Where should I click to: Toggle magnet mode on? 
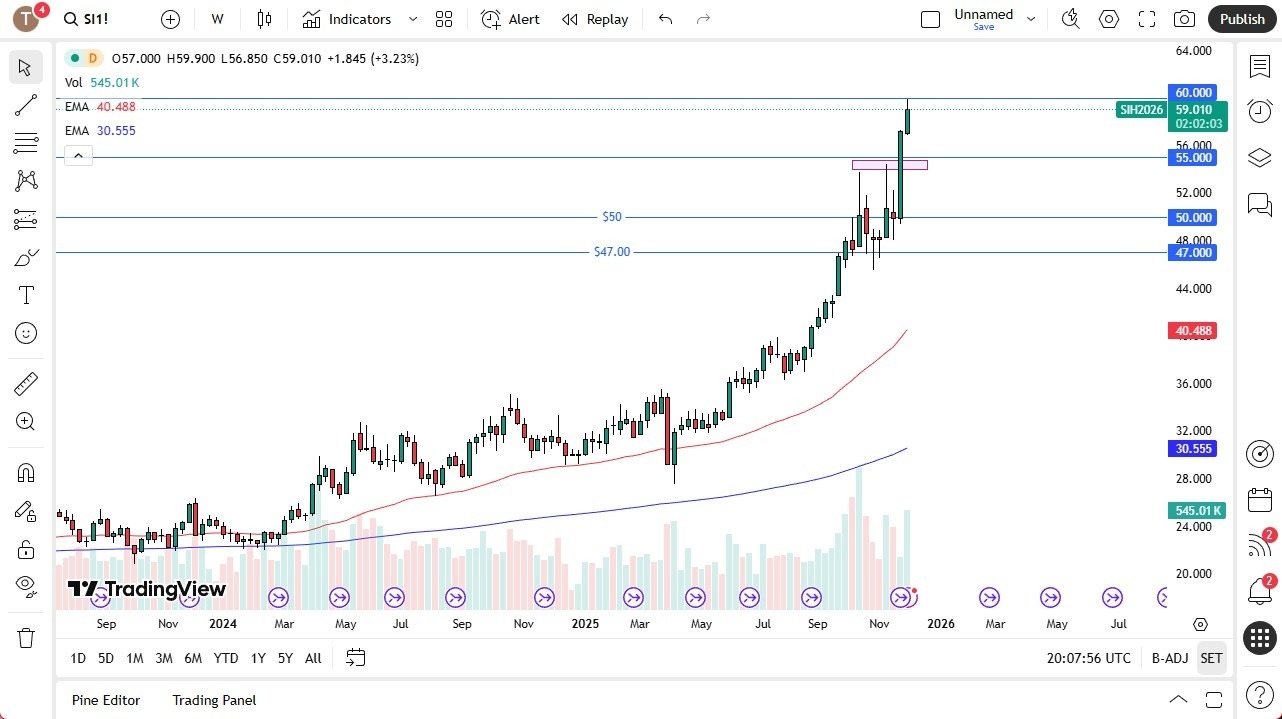pyautogui.click(x=26, y=472)
